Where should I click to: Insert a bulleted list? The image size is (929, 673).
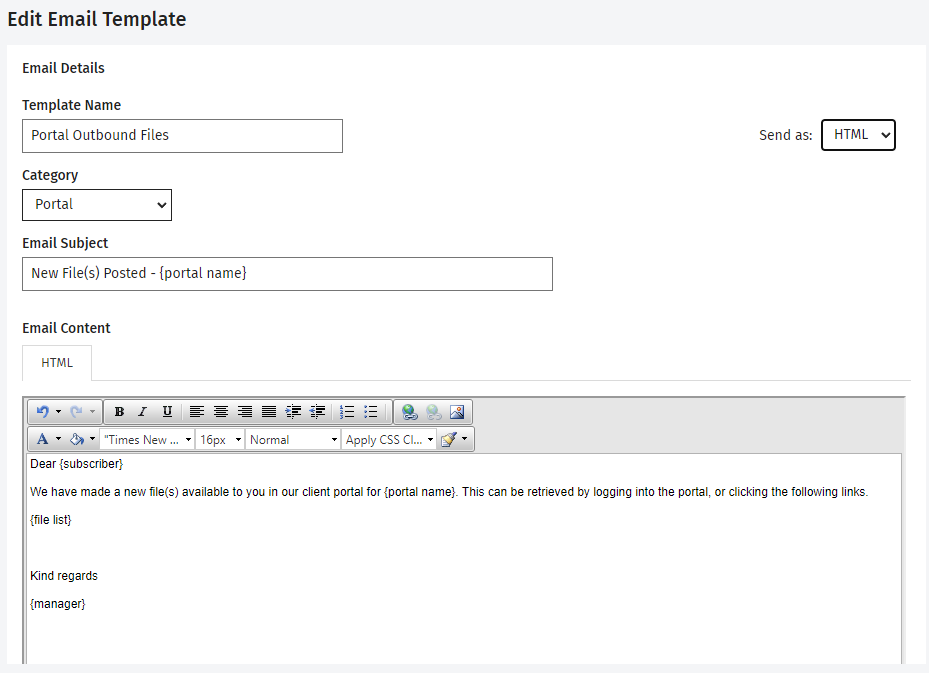pyautogui.click(x=371, y=412)
